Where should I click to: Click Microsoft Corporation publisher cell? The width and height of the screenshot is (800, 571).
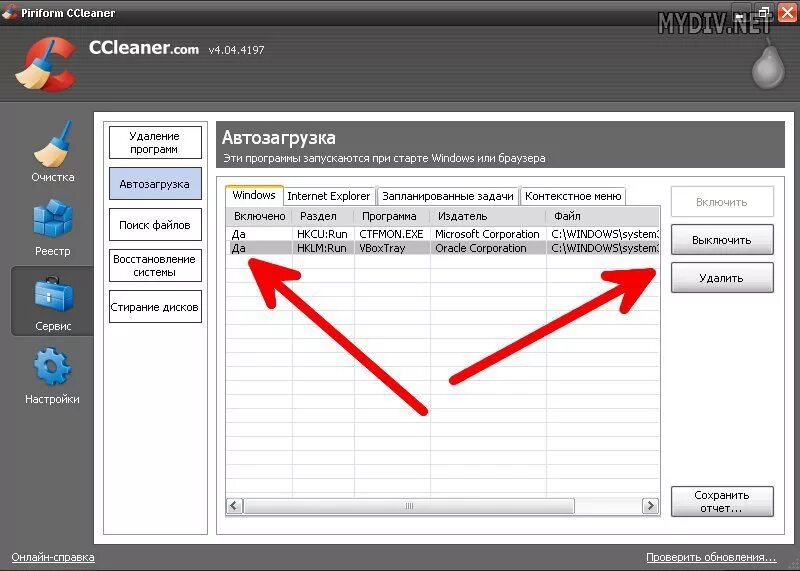pyautogui.click(x=487, y=234)
